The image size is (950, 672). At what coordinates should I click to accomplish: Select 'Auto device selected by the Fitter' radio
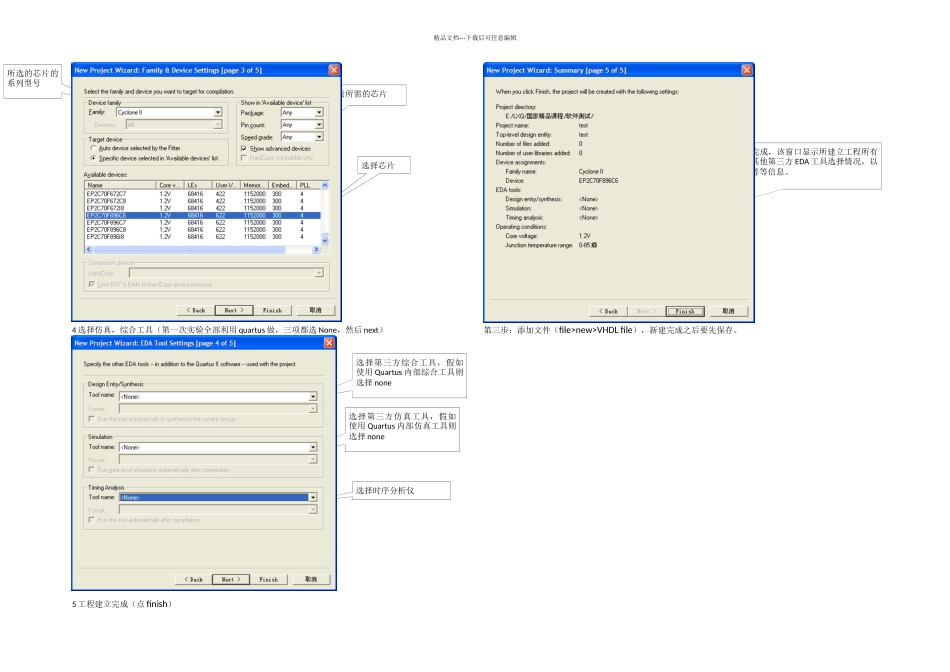point(93,148)
